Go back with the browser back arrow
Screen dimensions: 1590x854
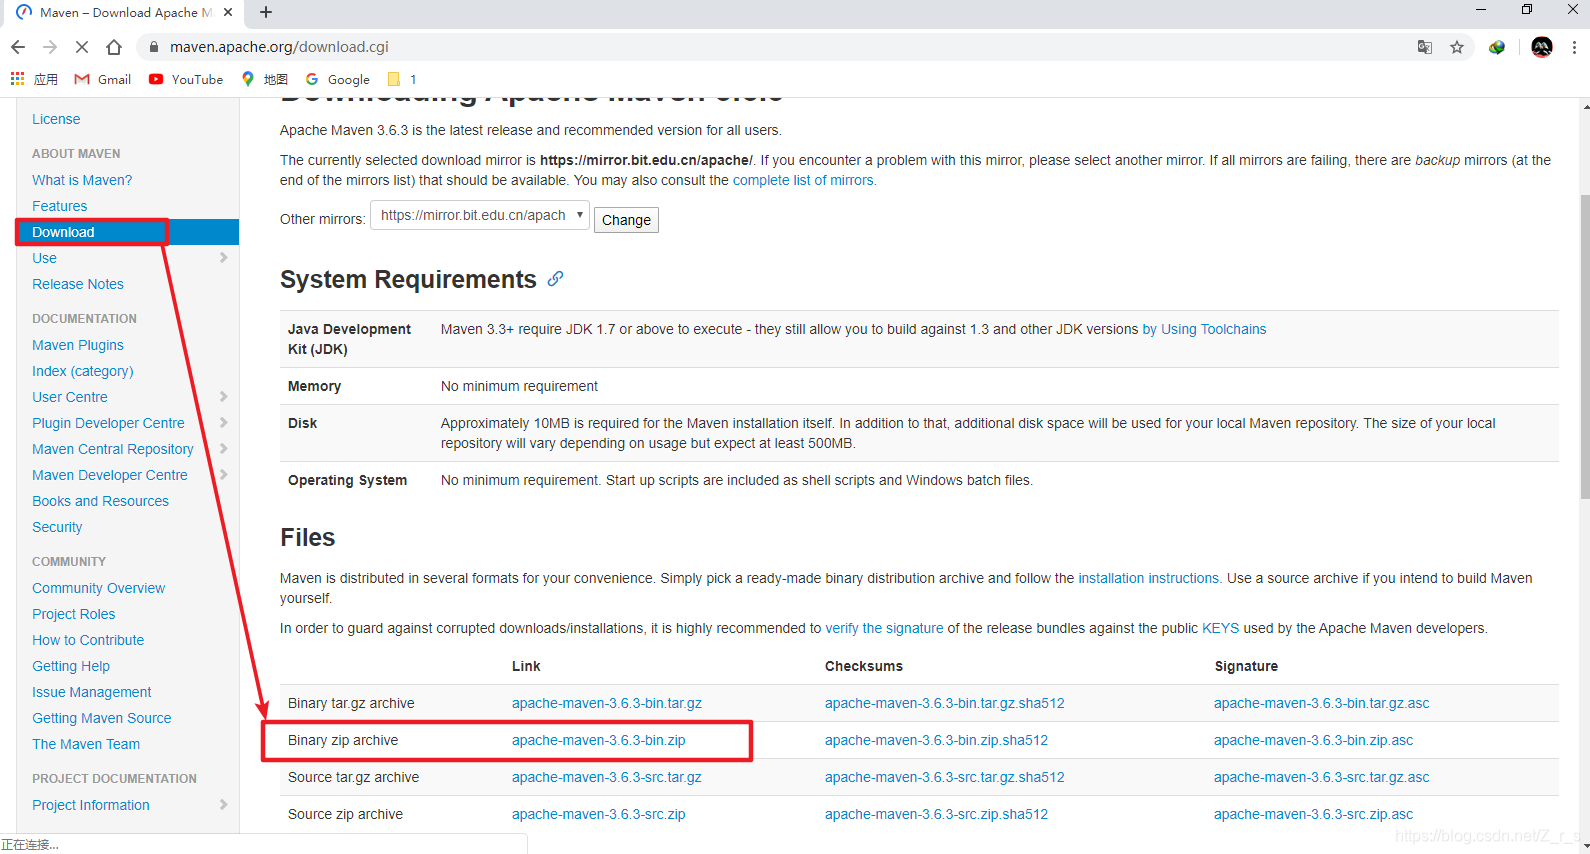tap(18, 47)
